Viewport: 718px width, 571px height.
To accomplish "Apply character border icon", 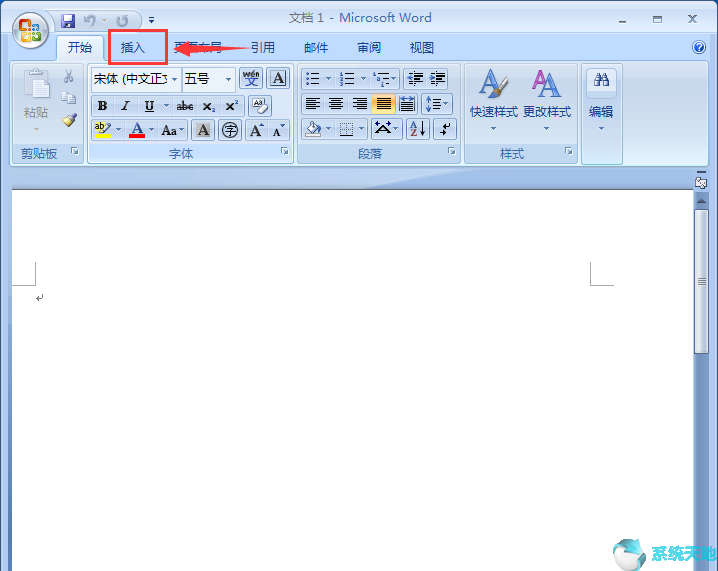I will coord(278,78).
